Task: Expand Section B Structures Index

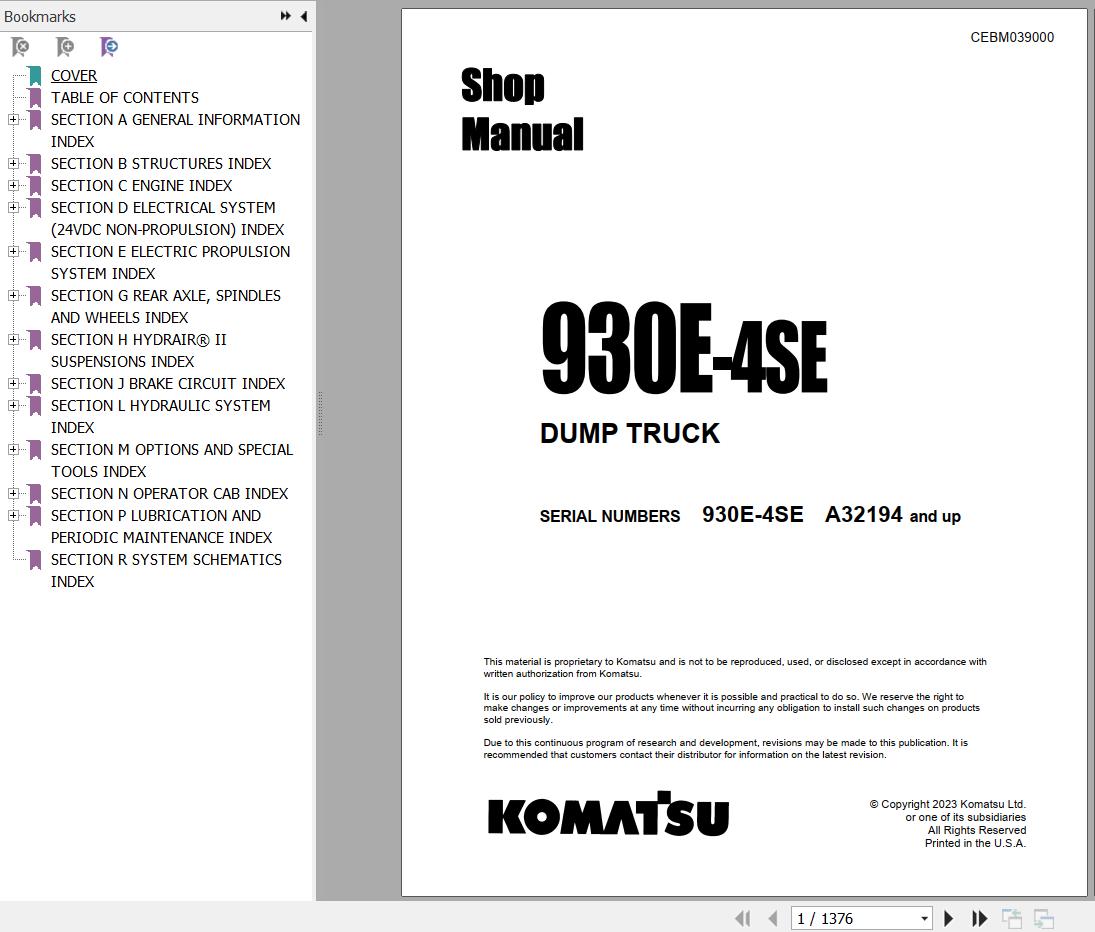Action: click(13, 163)
